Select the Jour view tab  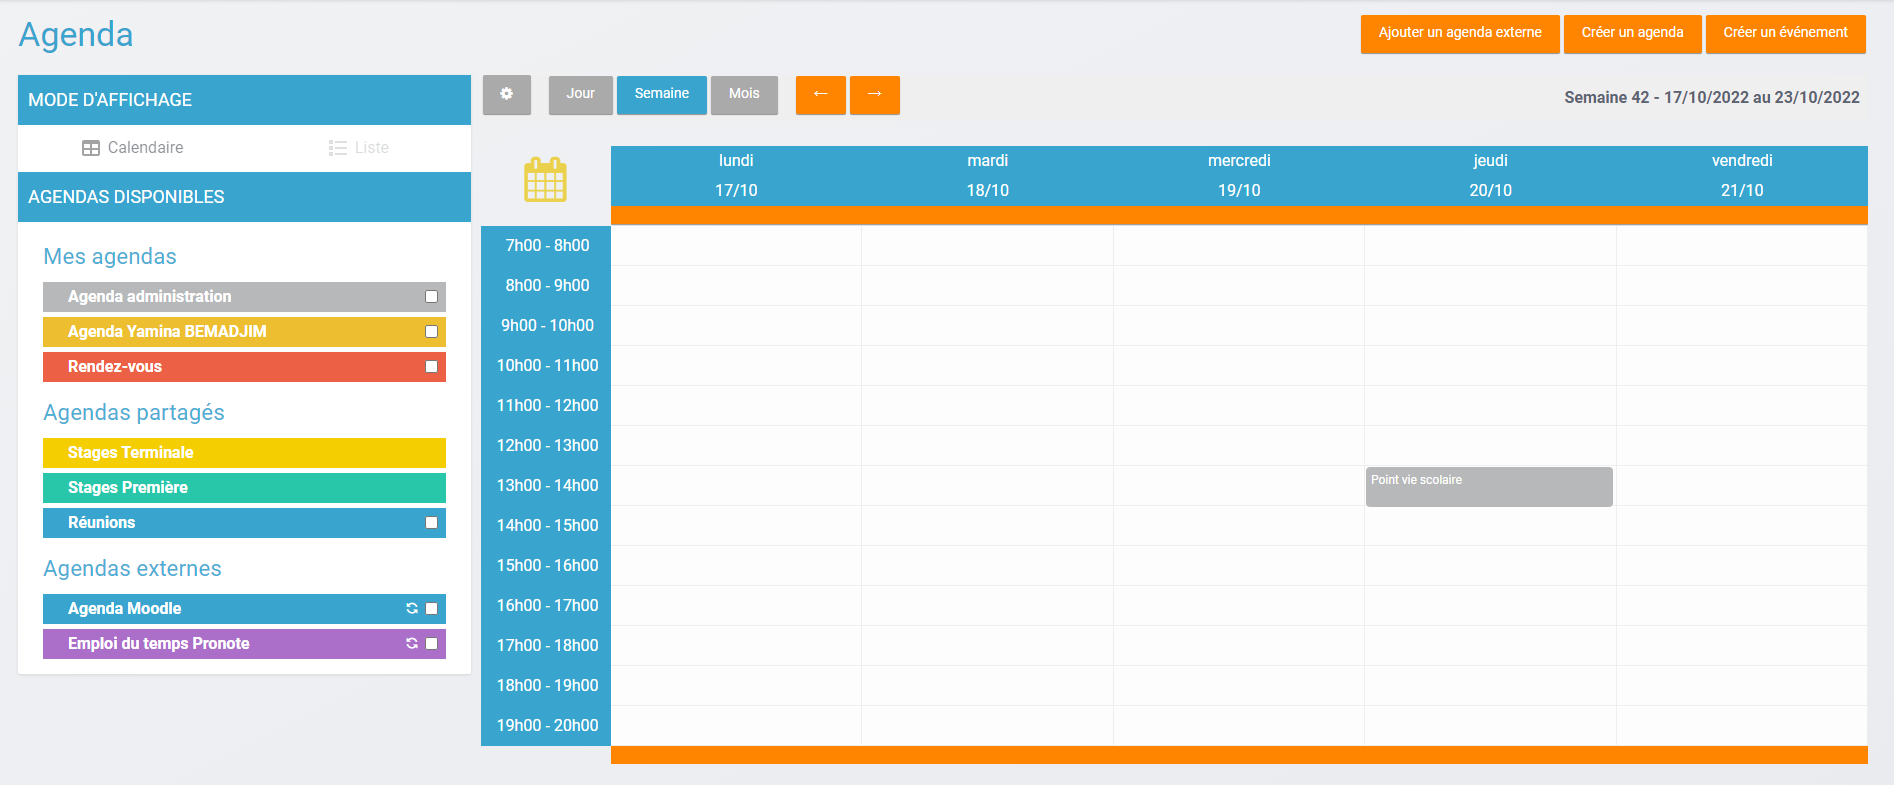(x=580, y=95)
